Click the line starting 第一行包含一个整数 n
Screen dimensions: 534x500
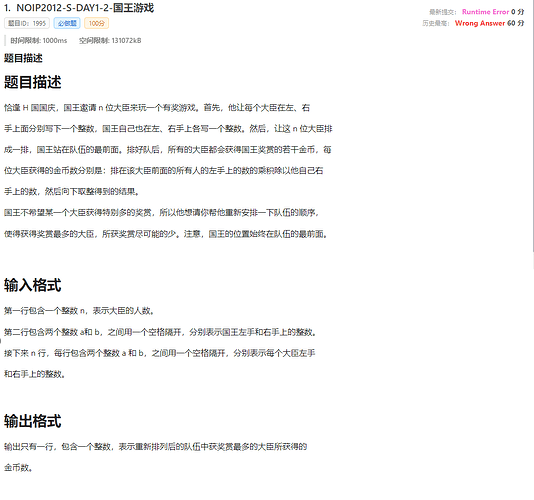79,311
